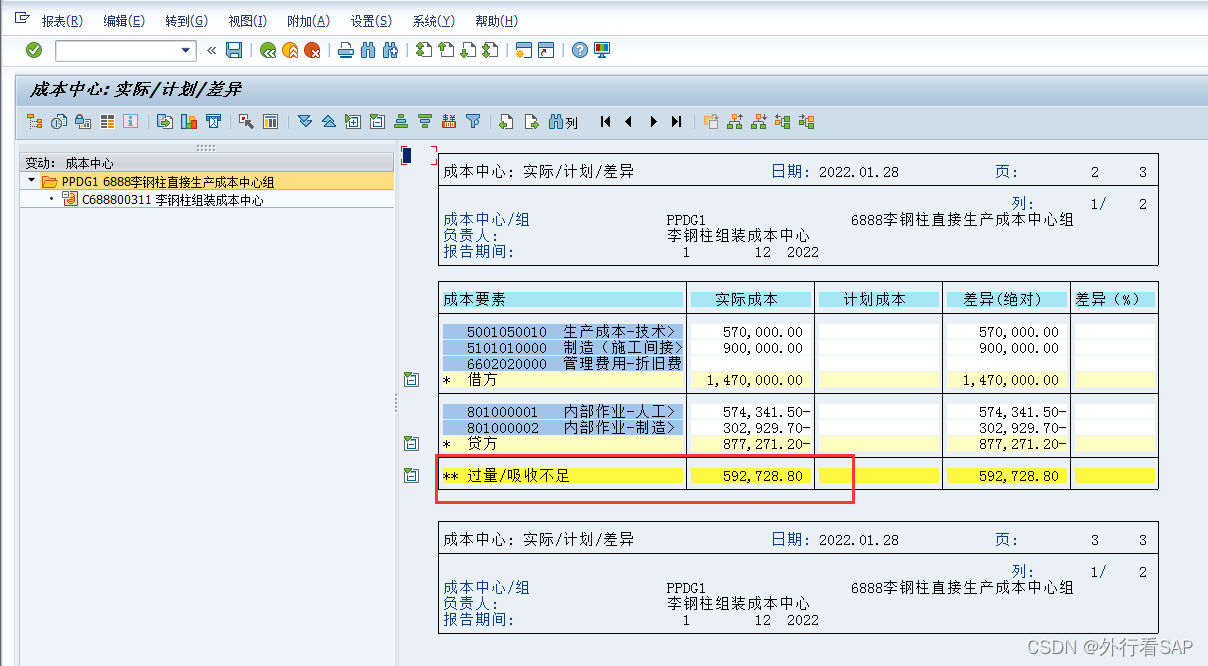Image resolution: width=1208 pixels, height=666 pixels.
Task: Click the Find (binoculars) icon
Action: click(367, 49)
